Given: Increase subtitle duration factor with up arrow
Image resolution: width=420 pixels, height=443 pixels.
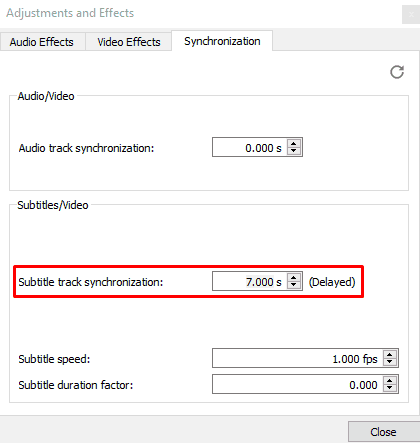Looking at the screenshot, I should [x=390, y=380].
